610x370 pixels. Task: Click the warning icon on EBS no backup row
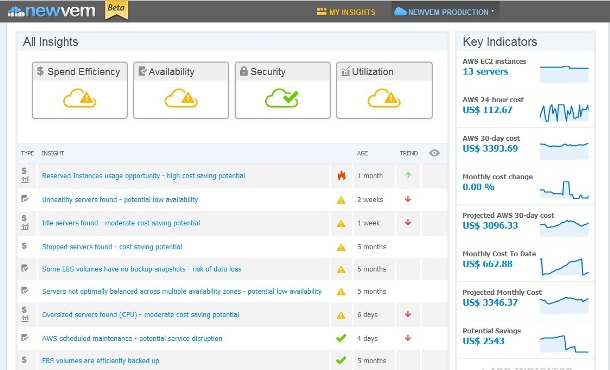point(341,269)
